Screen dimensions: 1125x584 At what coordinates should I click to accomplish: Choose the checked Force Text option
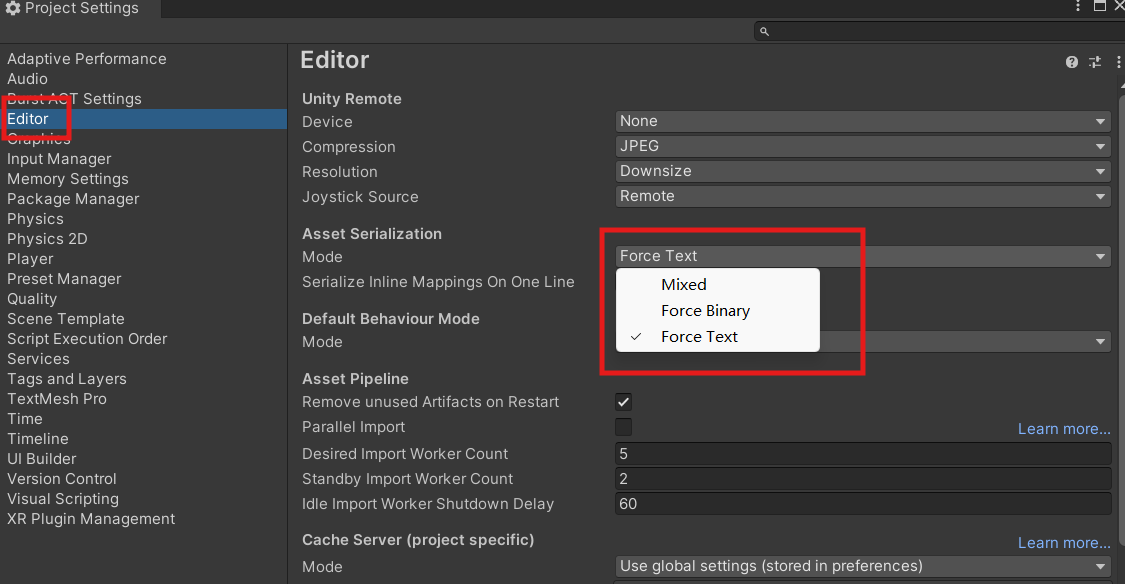click(x=717, y=336)
